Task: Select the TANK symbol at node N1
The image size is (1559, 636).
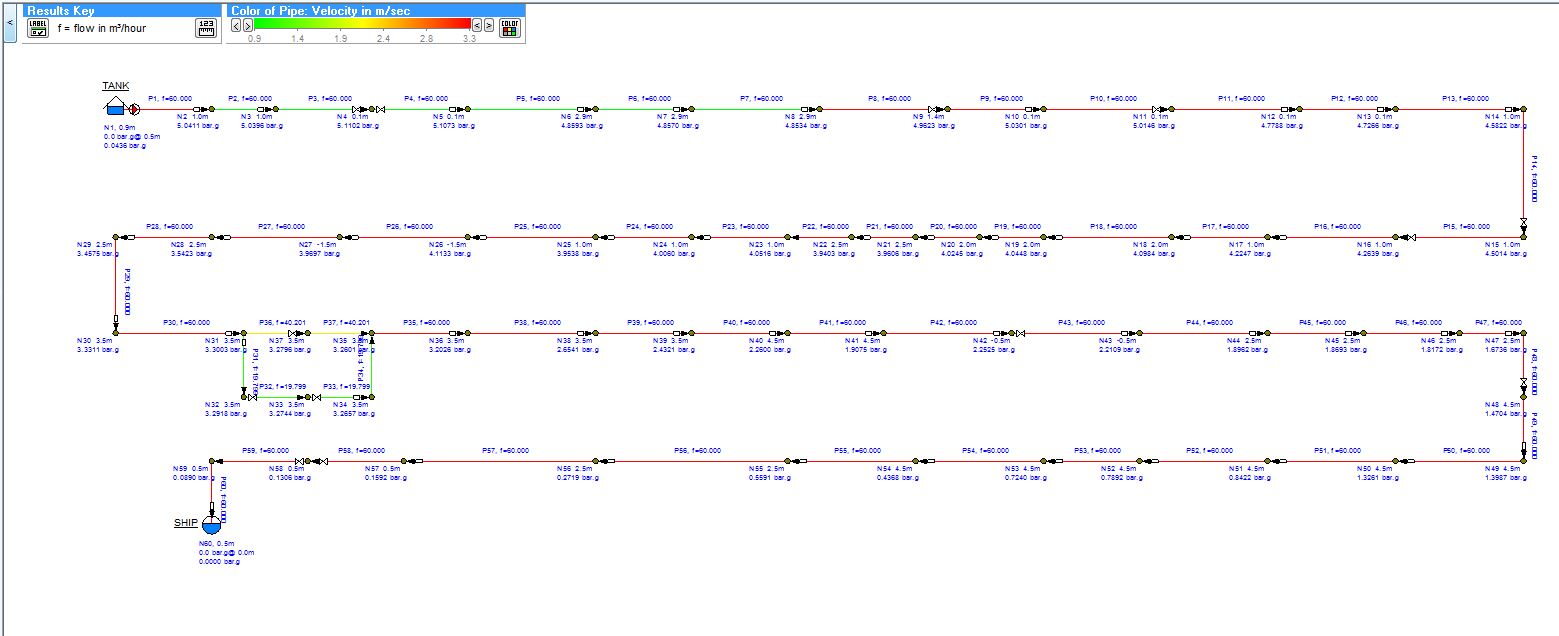Action: click(x=115, y=110)
